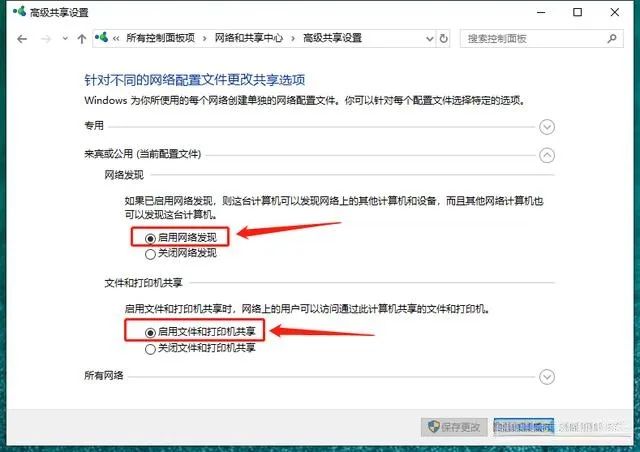Expand the 所有网络 section
This screenshot has height=452, width=640.
[547, 377]
